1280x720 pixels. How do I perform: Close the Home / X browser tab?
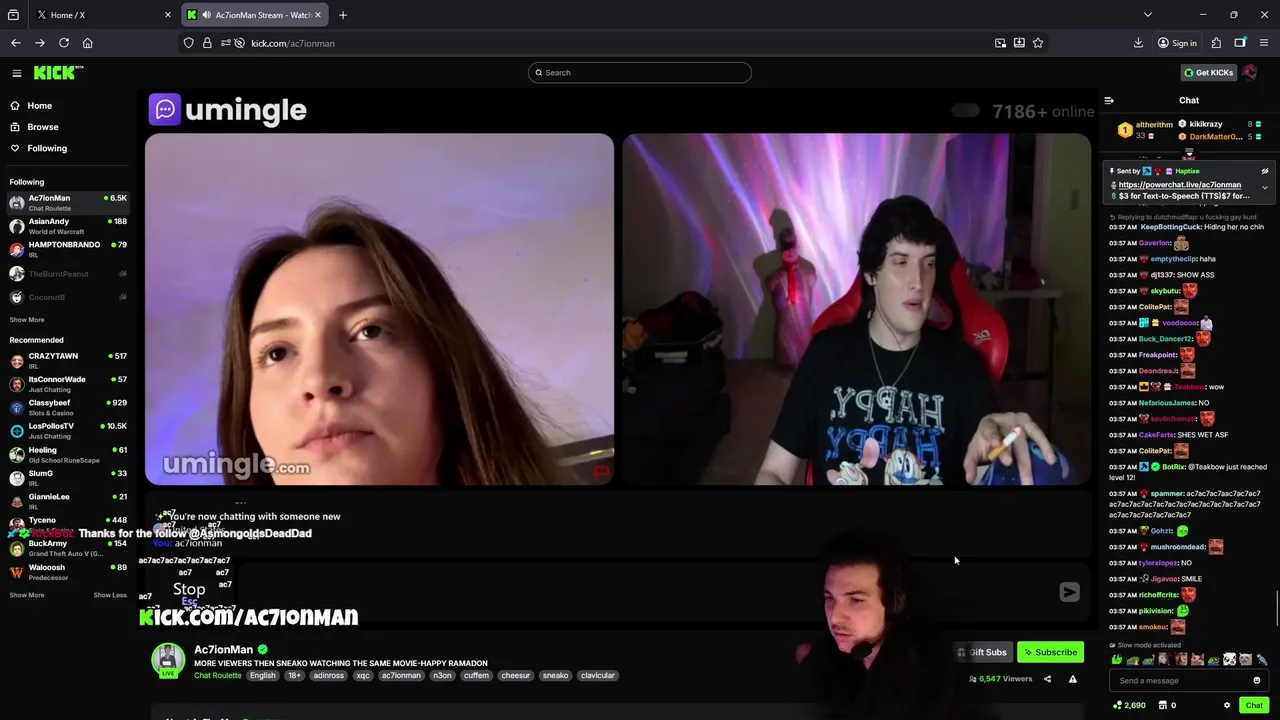(167, 15)
